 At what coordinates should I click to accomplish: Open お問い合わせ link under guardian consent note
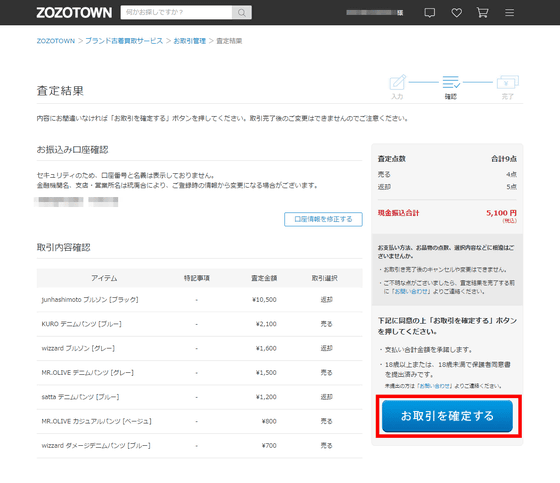coord(435,386)
